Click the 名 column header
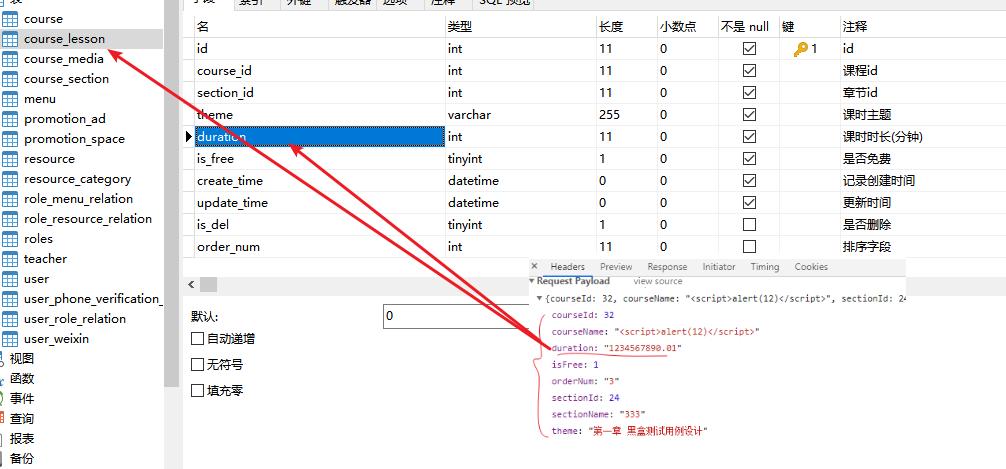 320,26
